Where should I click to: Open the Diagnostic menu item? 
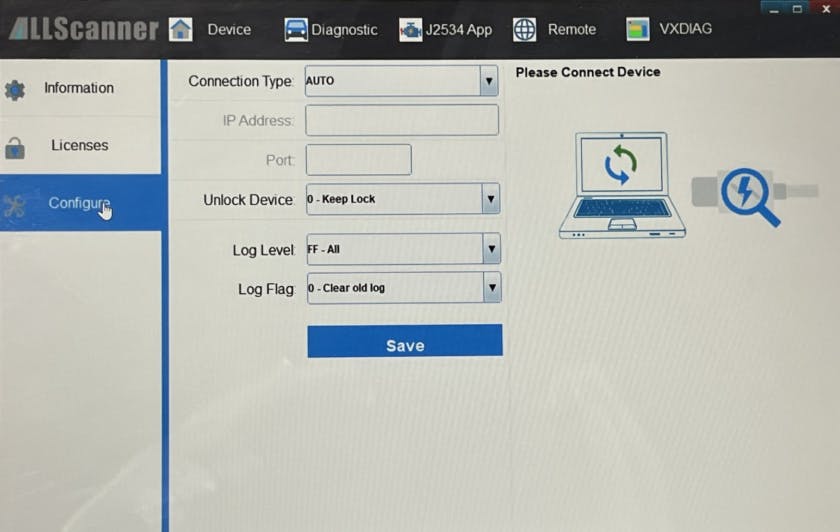343,29
